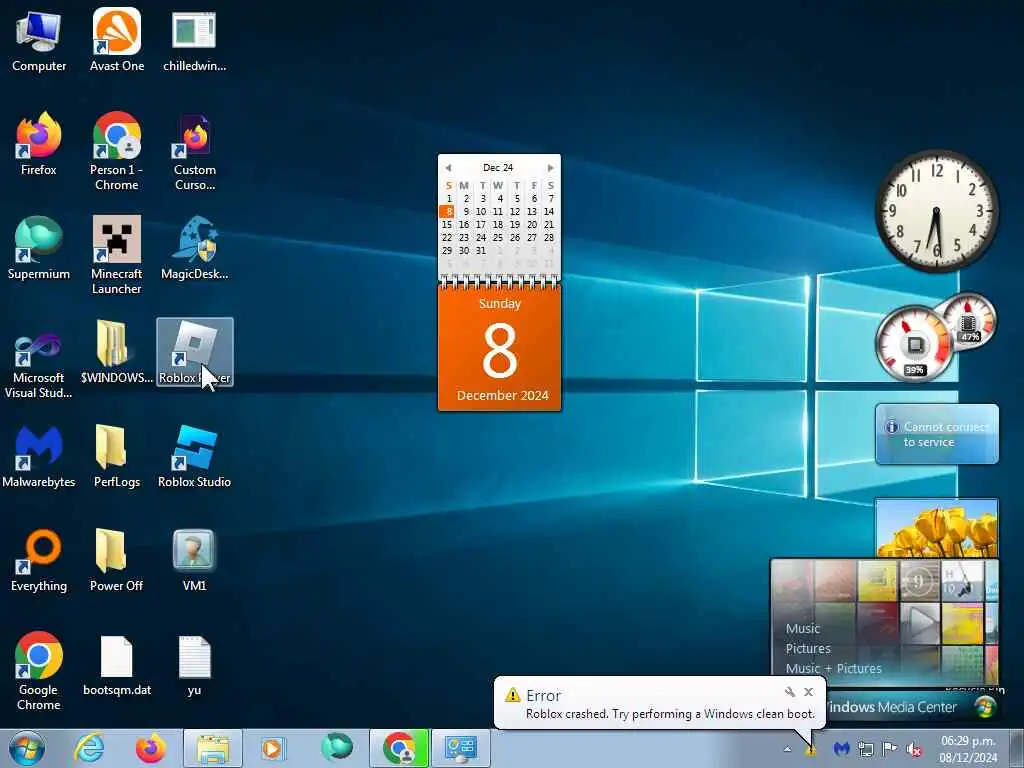Screen dimensions: 1024x768
Task: Go to next month in calendar gadget
Action: [x=551, y=168]
